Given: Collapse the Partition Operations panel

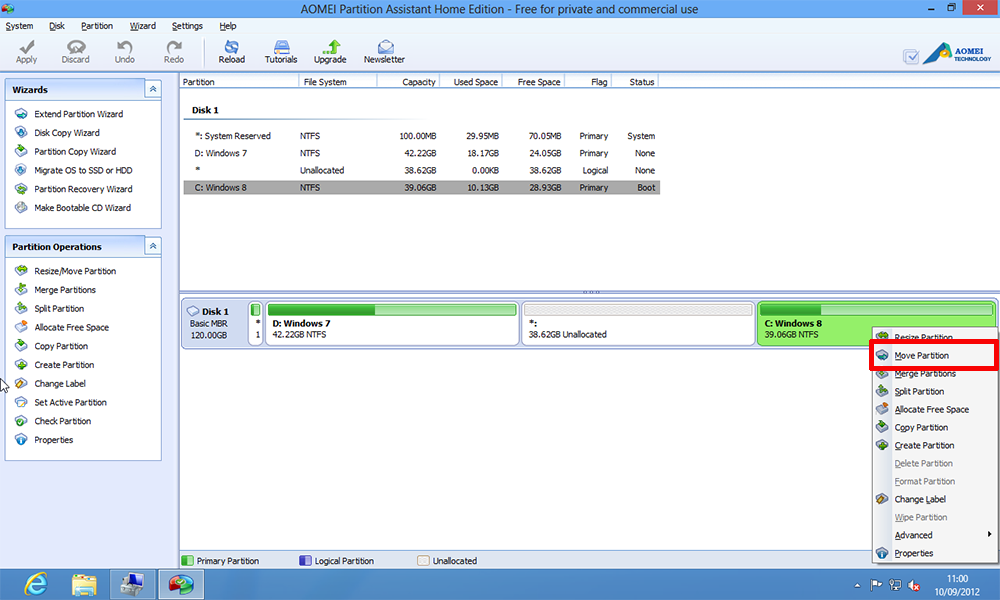Looking at the screenshot, I should coord(153,246).
